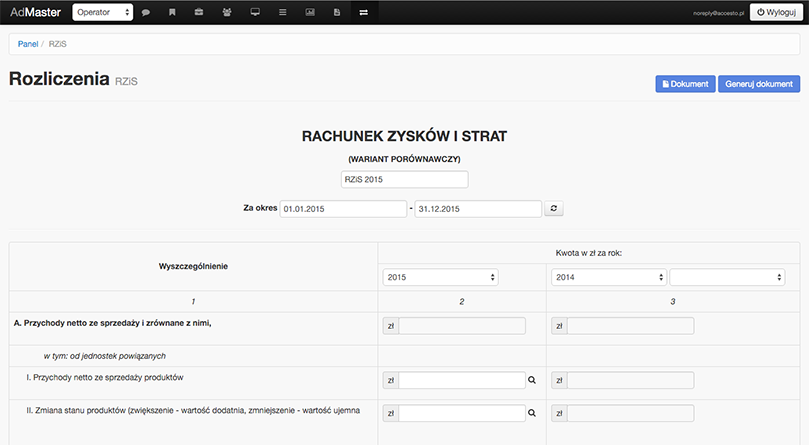Click magnifier next to Przychody netto ze sprzedaży produktów
The height and width of the screenshot is (445, 809).
click(x=532, y=380)
